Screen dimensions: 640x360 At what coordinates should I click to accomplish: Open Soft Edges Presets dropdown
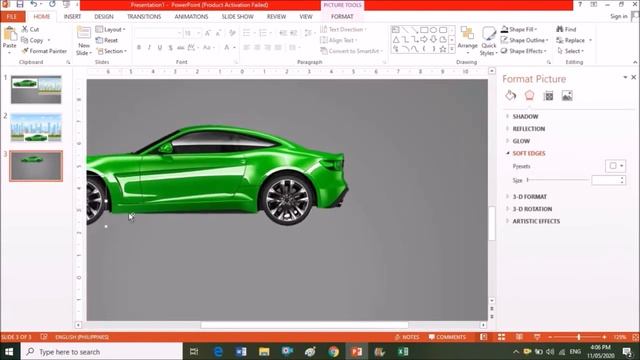[616, 166]
